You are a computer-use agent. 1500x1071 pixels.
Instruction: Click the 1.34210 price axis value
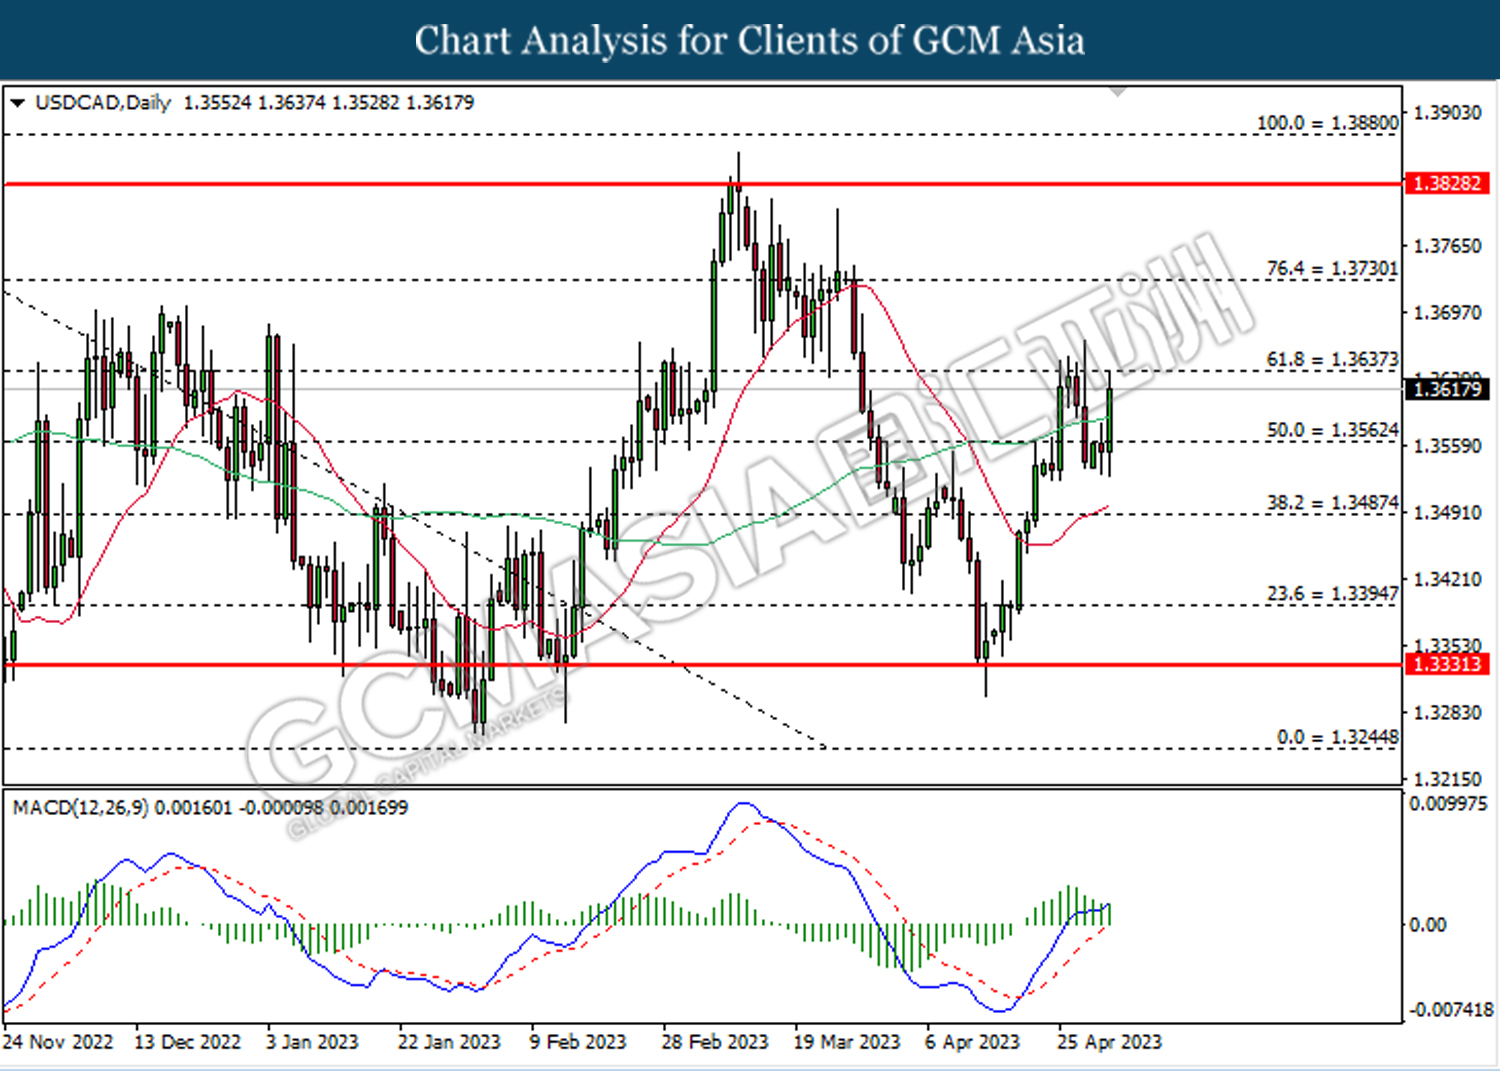click(x=1446, y=579)
